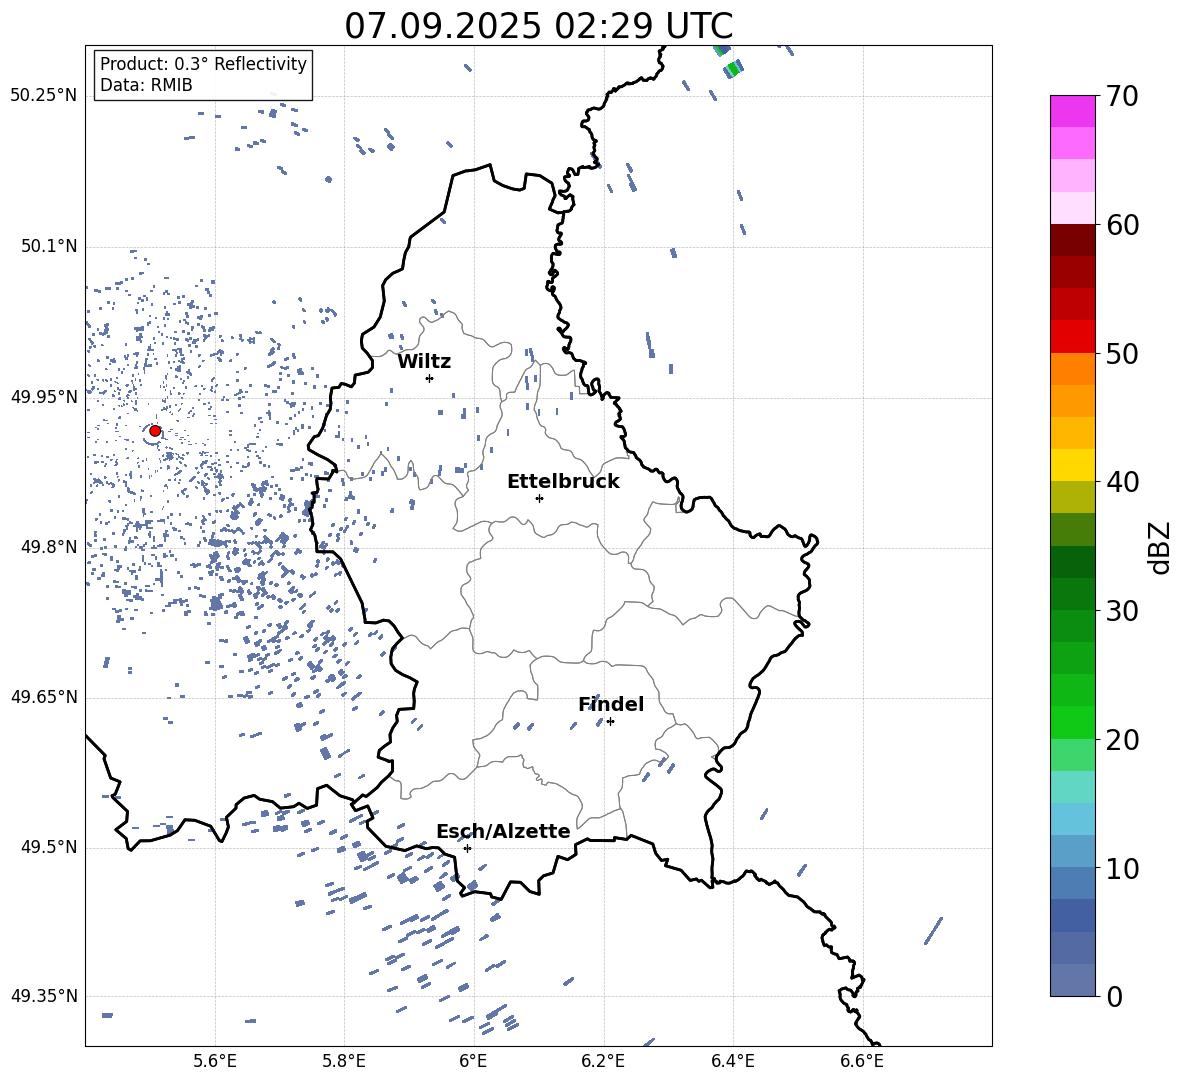Click the Product: 0.3° Reflectivity text
This screenshot has width=1184, height=1081.
203,64
